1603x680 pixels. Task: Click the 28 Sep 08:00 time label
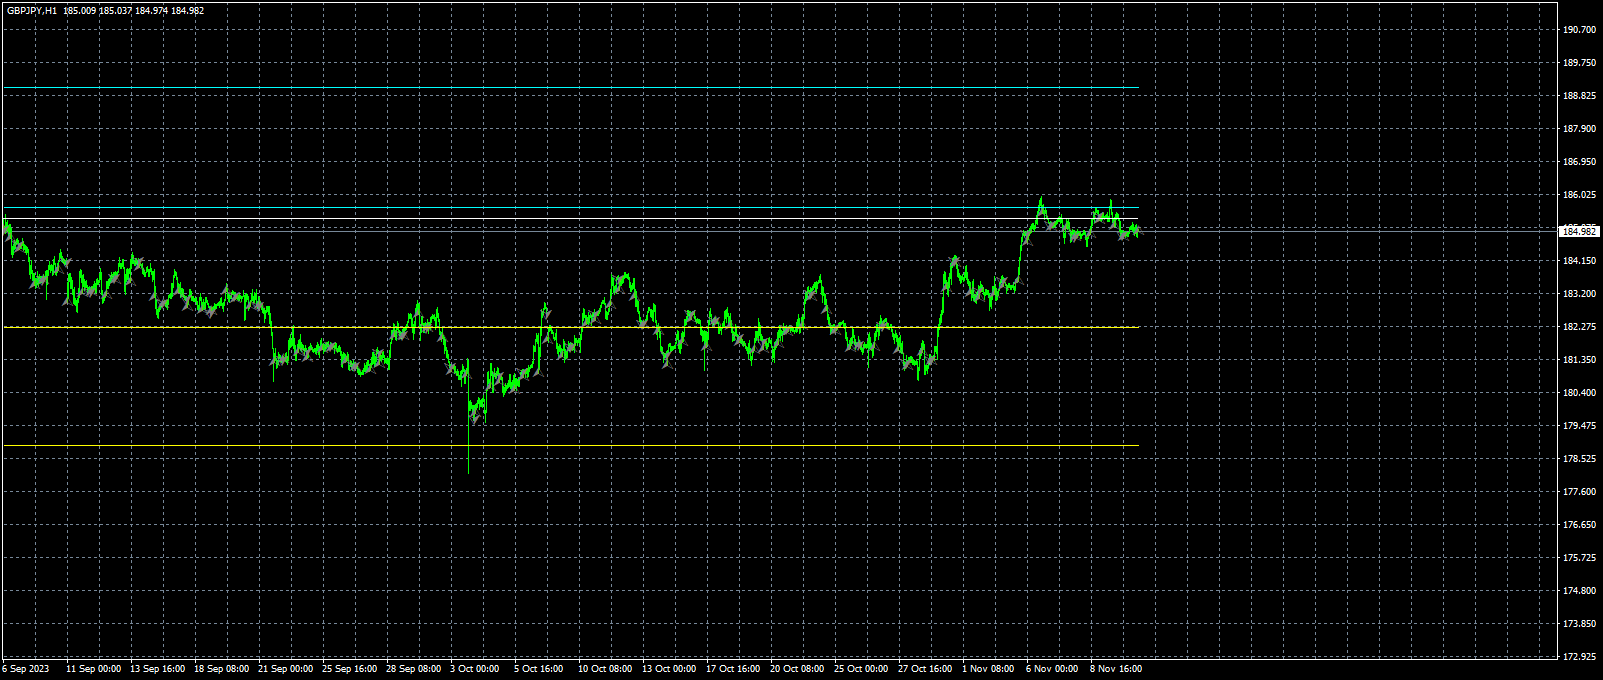[x=413, y=669]
